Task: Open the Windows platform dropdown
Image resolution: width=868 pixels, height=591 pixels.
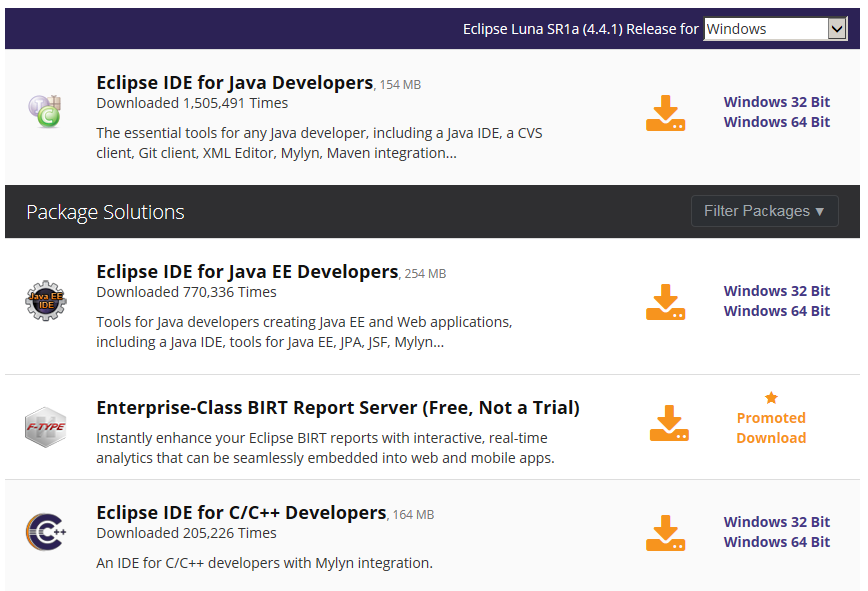Action: [776, 29]
